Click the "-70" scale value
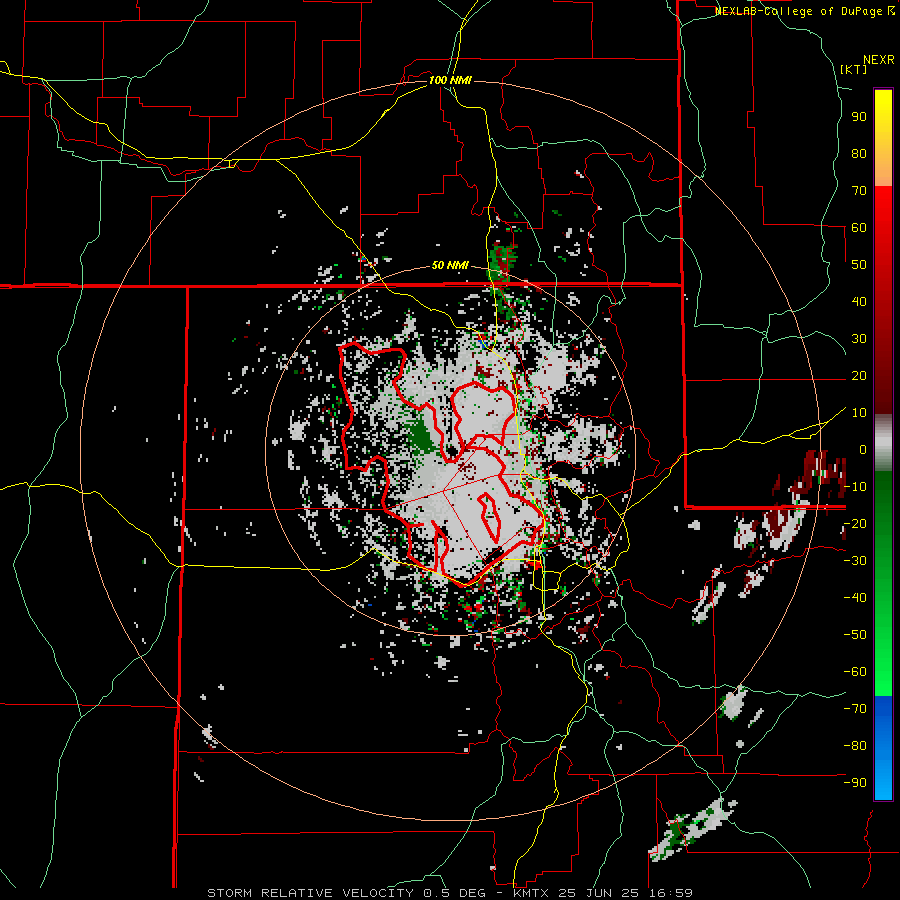The image size is (900, 900). pyautogui.click(x=855, y=709)
